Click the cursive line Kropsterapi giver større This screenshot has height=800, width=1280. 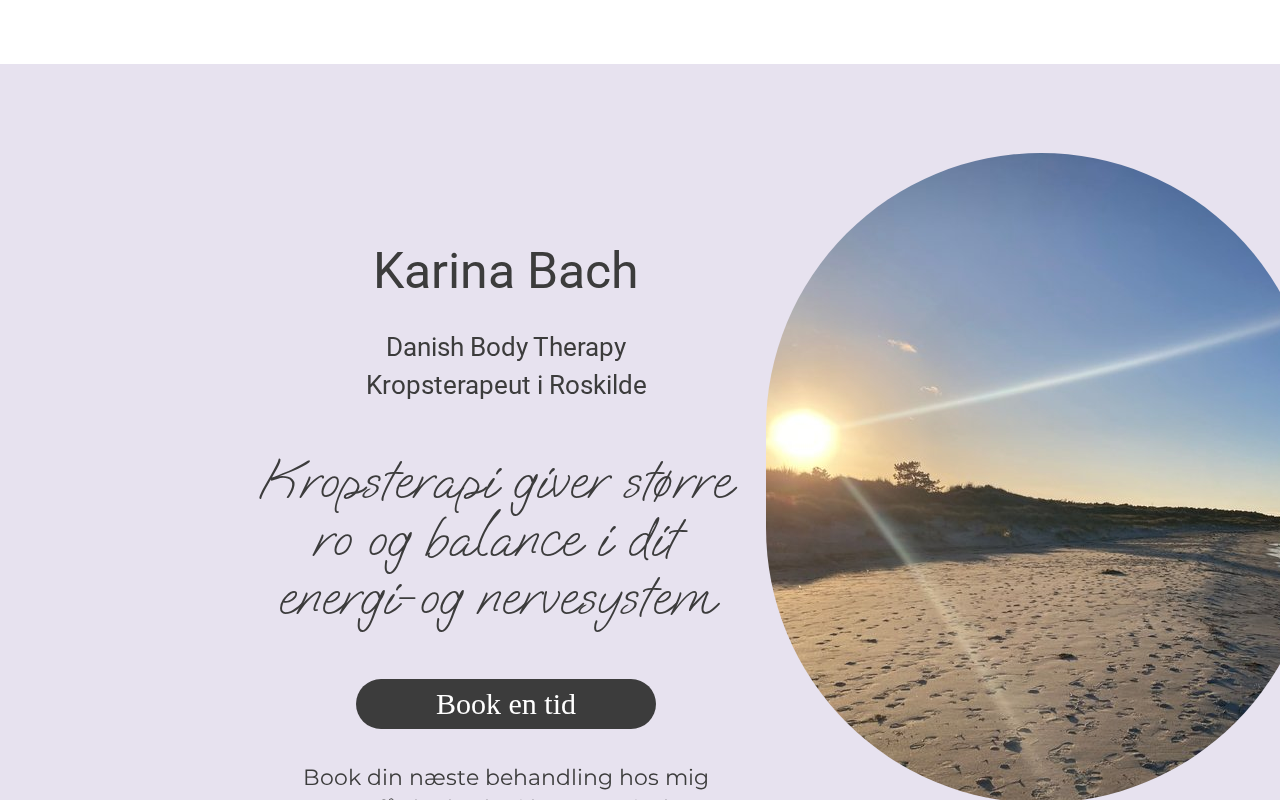(x=497, y=484)
